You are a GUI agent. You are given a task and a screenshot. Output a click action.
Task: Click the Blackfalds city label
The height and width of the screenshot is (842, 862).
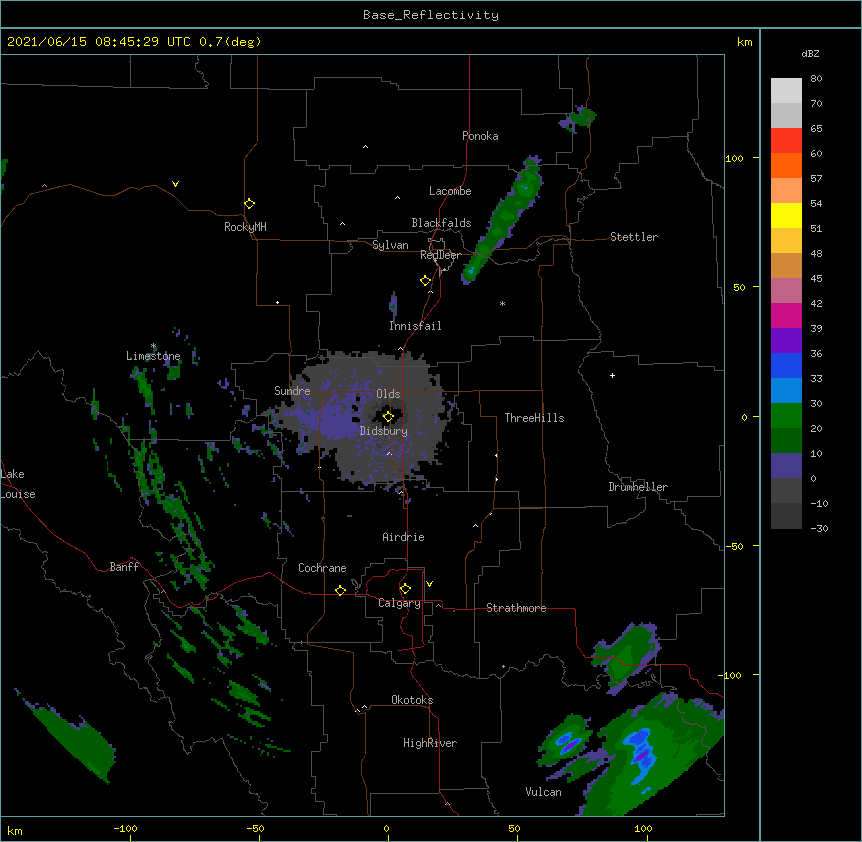[441, 223]
